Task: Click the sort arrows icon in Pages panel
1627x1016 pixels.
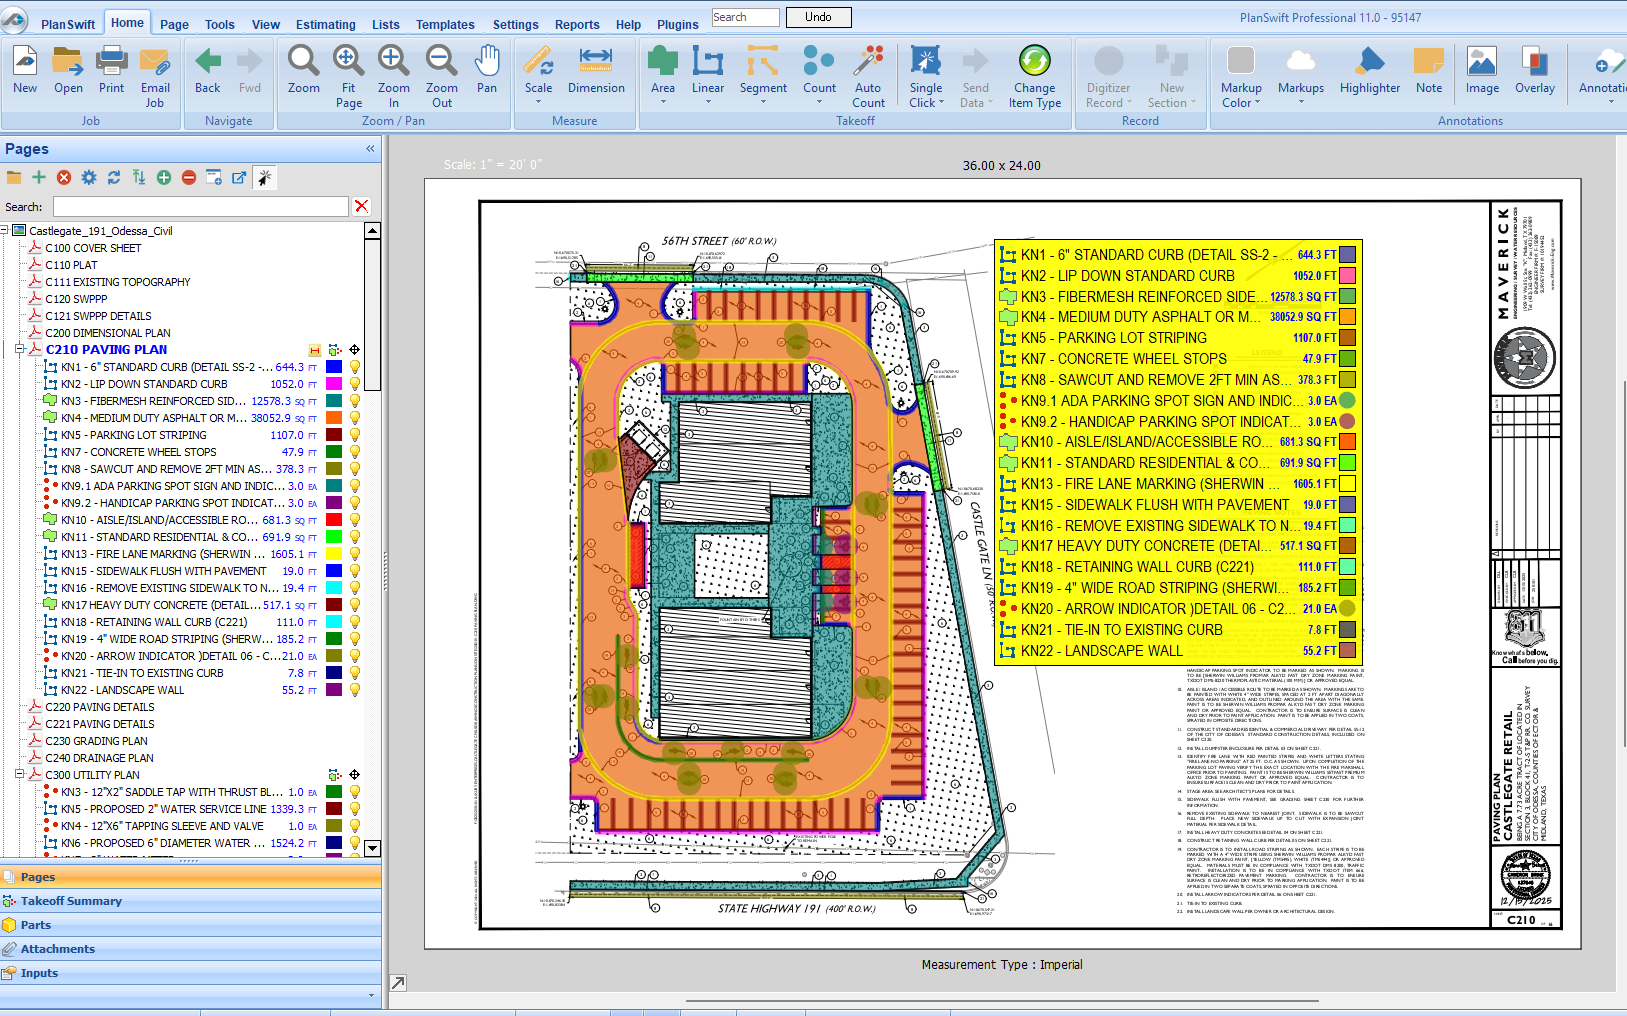Action: (x=139, y=177)
